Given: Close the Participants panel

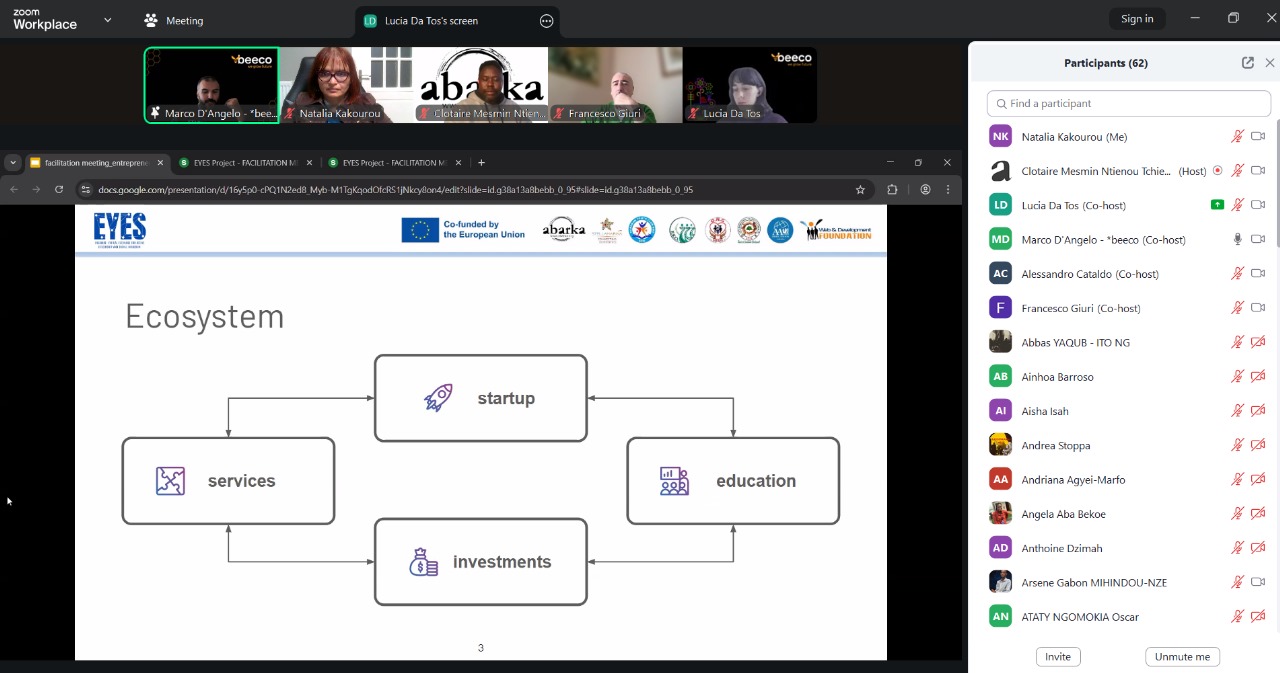Looking at the screenshot, I should (1270, 63).
